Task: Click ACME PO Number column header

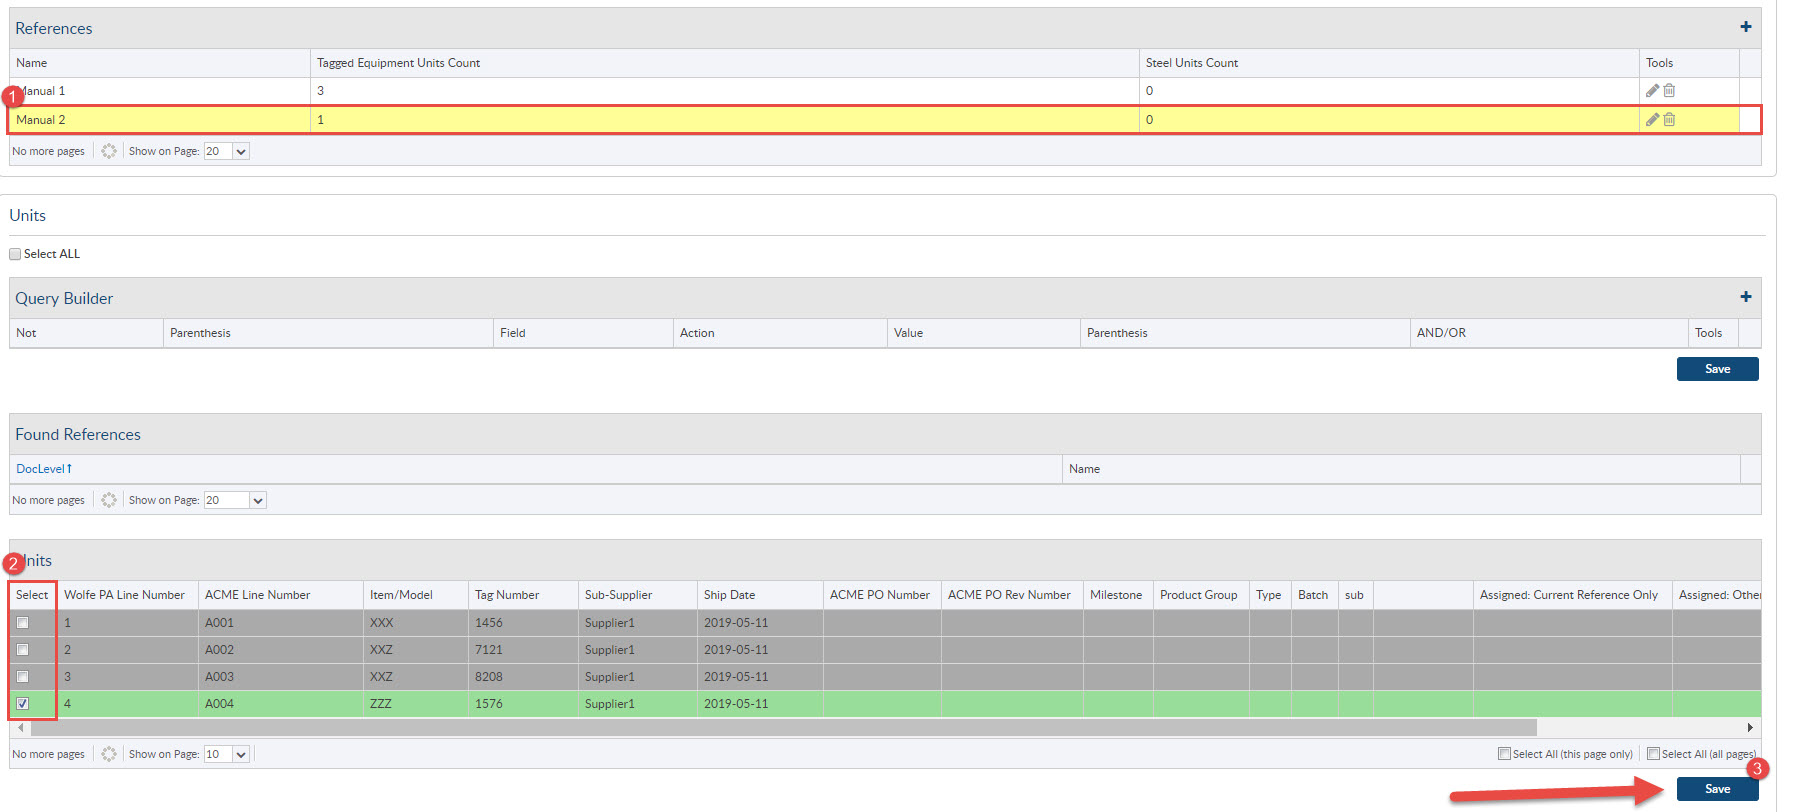Action: tap(880, 595)
